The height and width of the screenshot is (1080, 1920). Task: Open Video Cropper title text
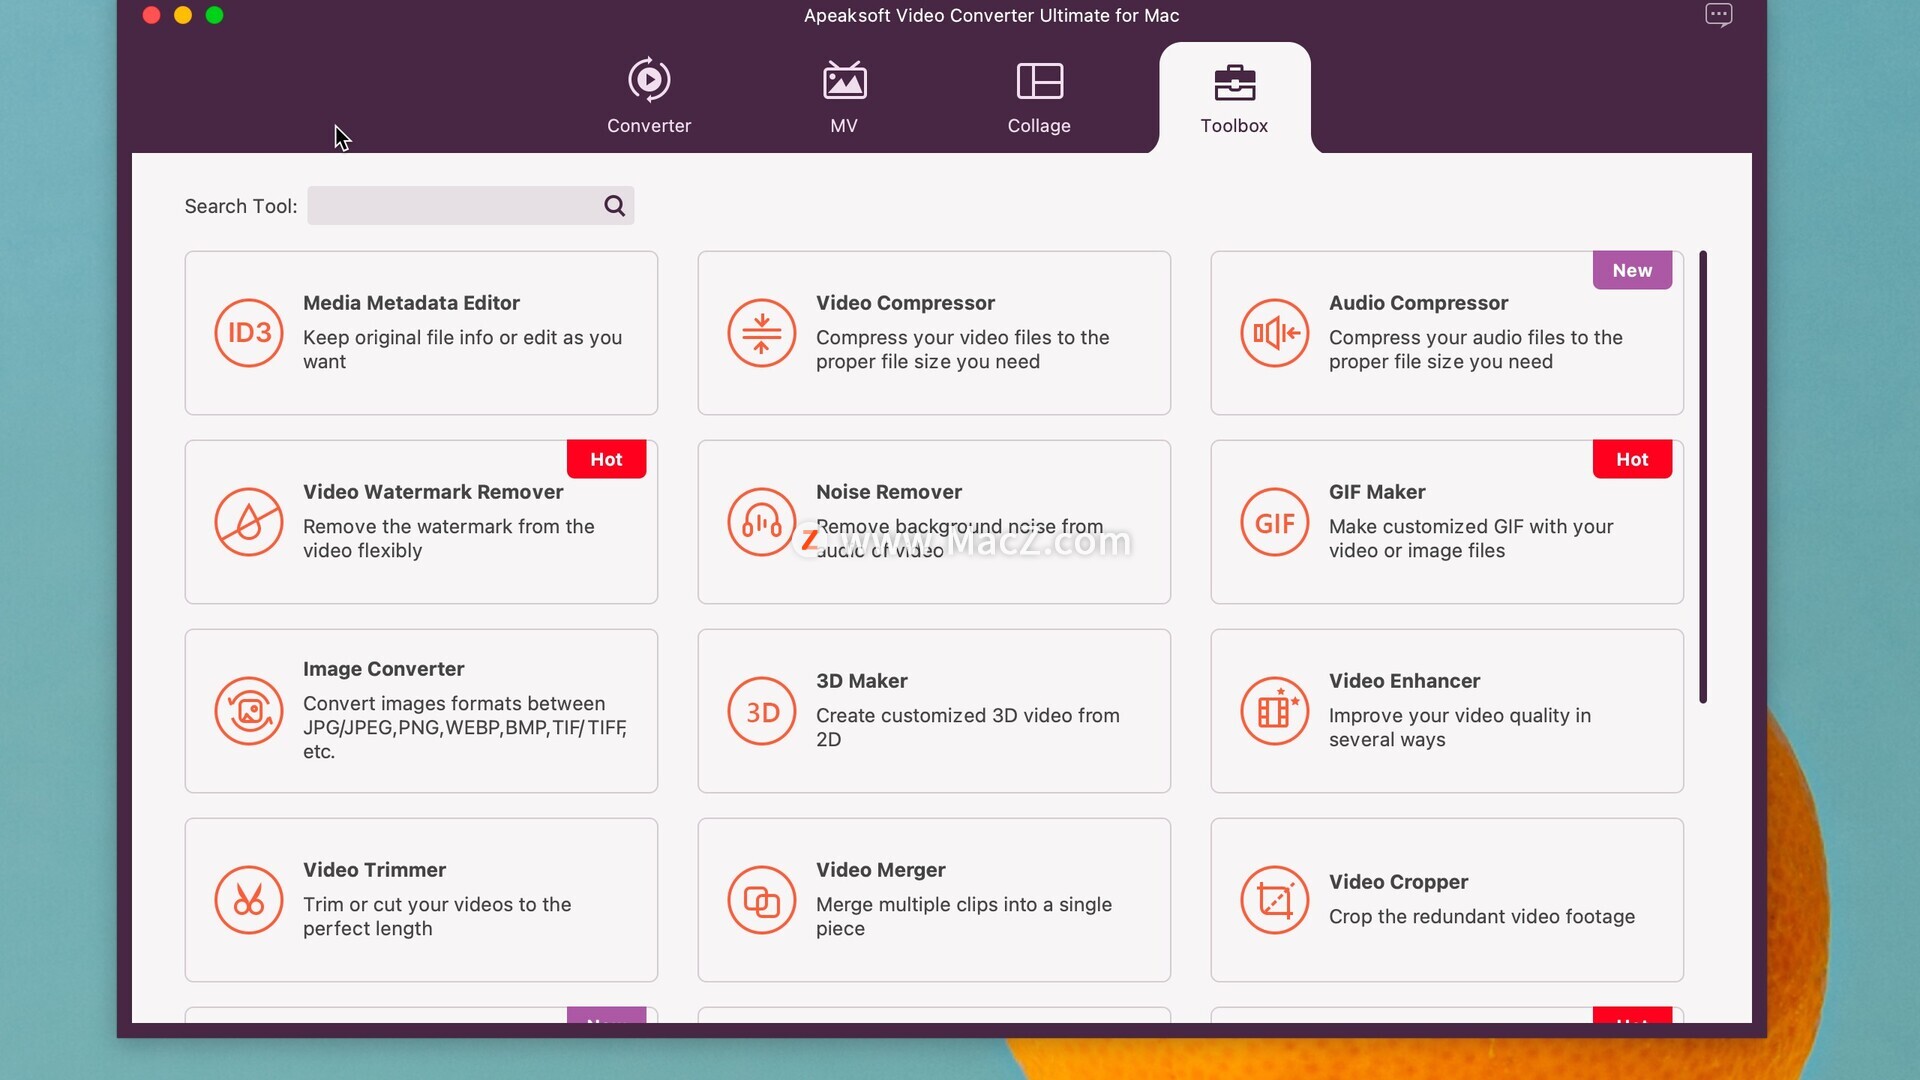point(1398,882)
